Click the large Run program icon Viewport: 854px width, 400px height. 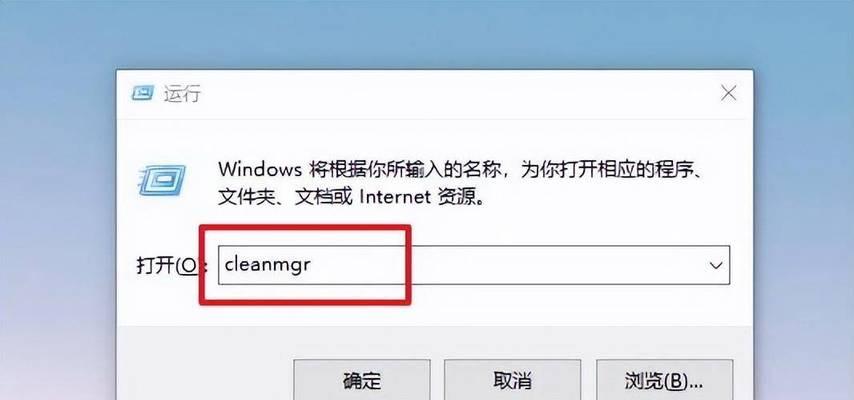[161, 180]
